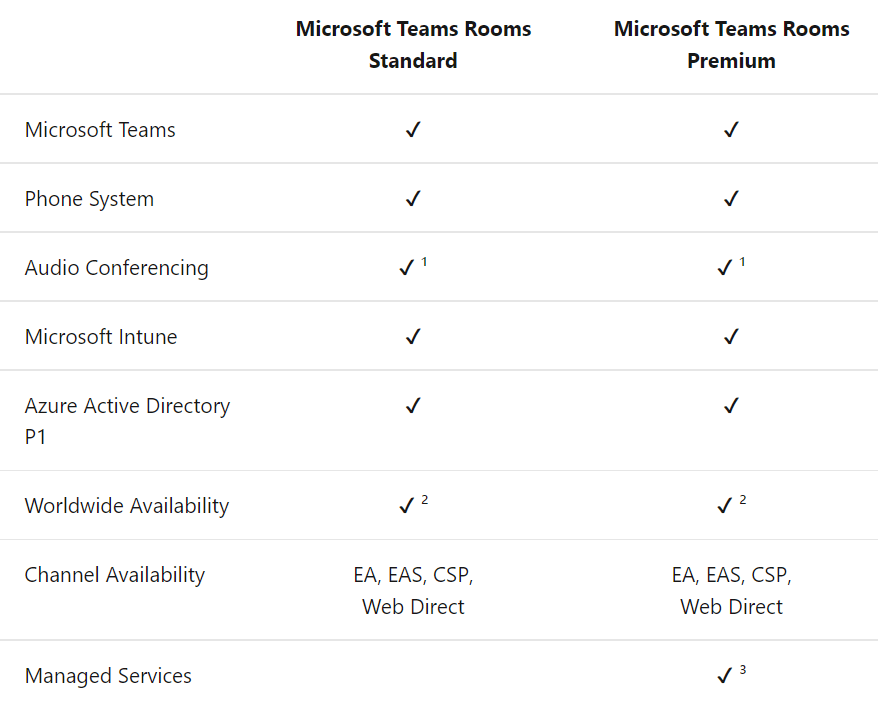Select the Microsoft Teams Rooms Premium column header
Image resolution: width=878 pixels, height=711 pixels.
pos(731,44)
